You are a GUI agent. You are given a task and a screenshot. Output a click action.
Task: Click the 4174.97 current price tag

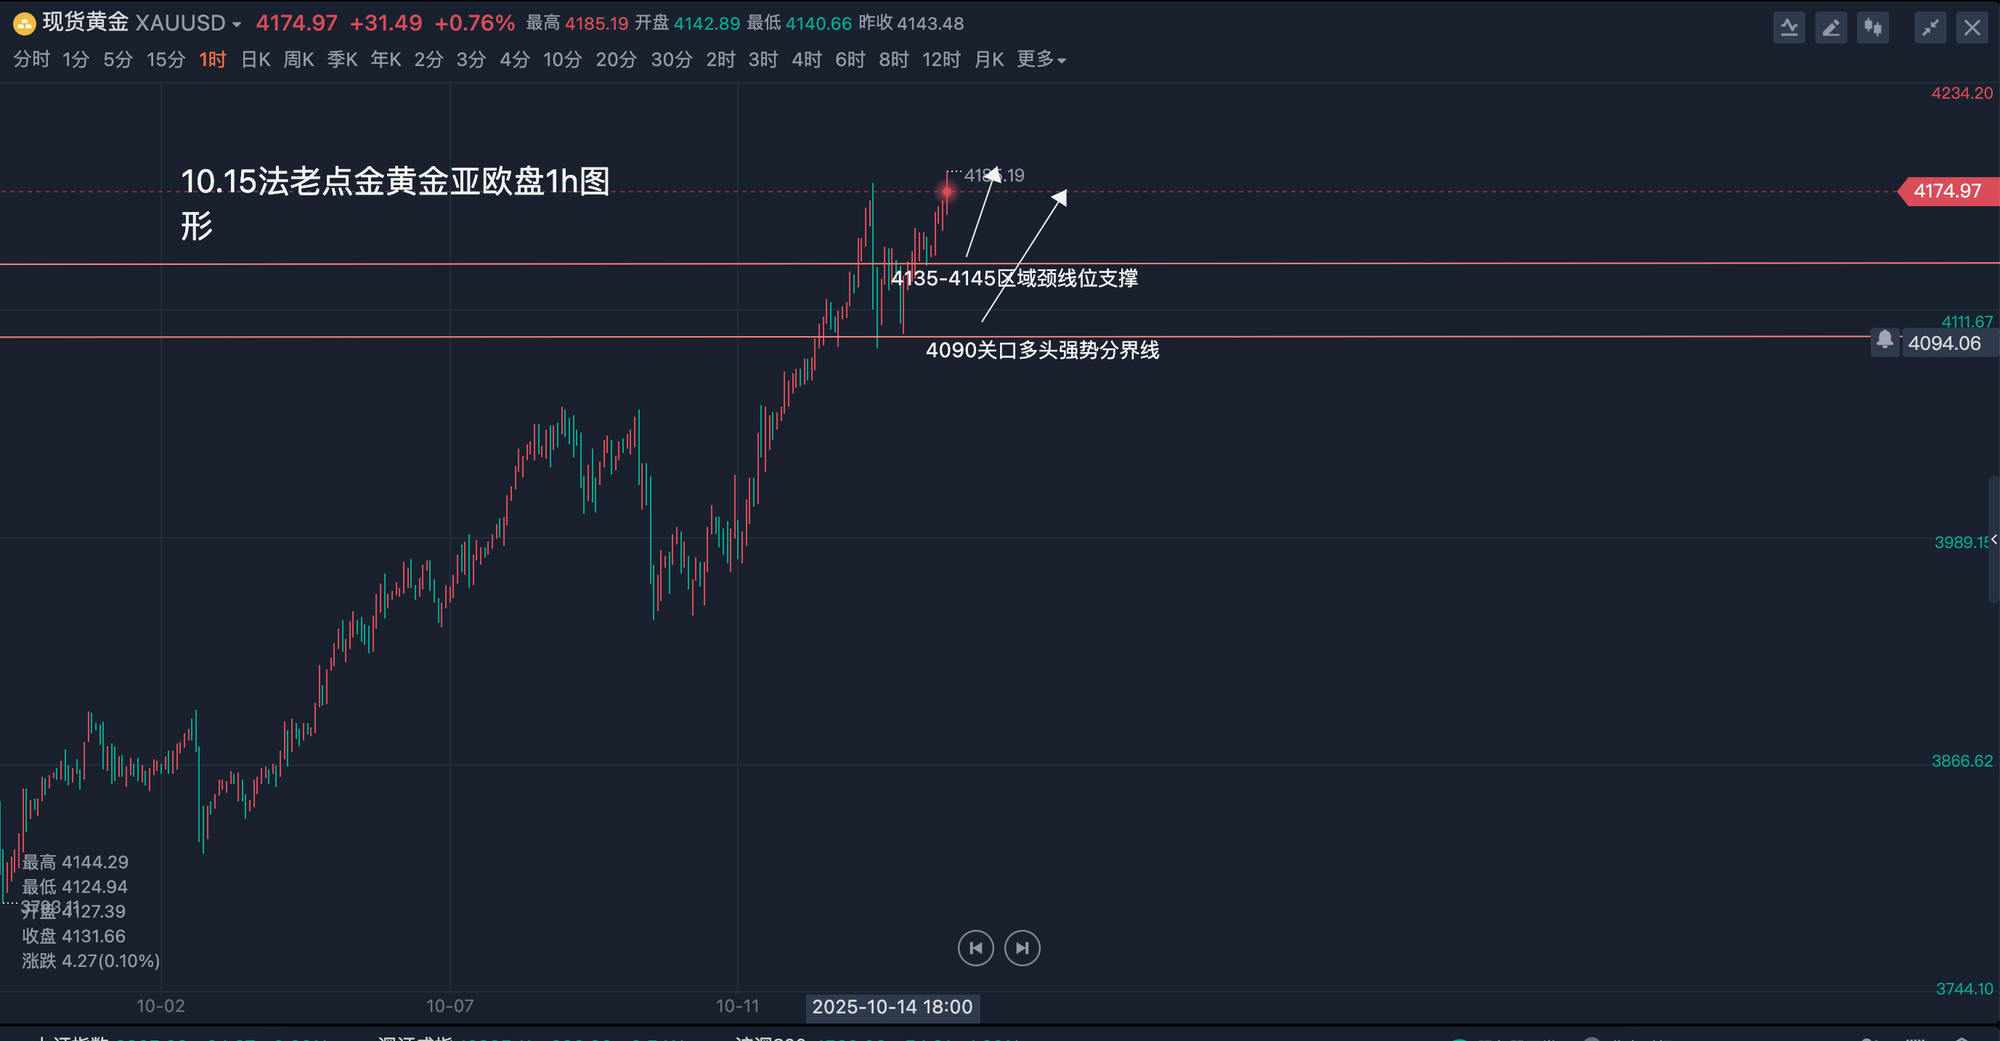click(x=1947, y=191)
